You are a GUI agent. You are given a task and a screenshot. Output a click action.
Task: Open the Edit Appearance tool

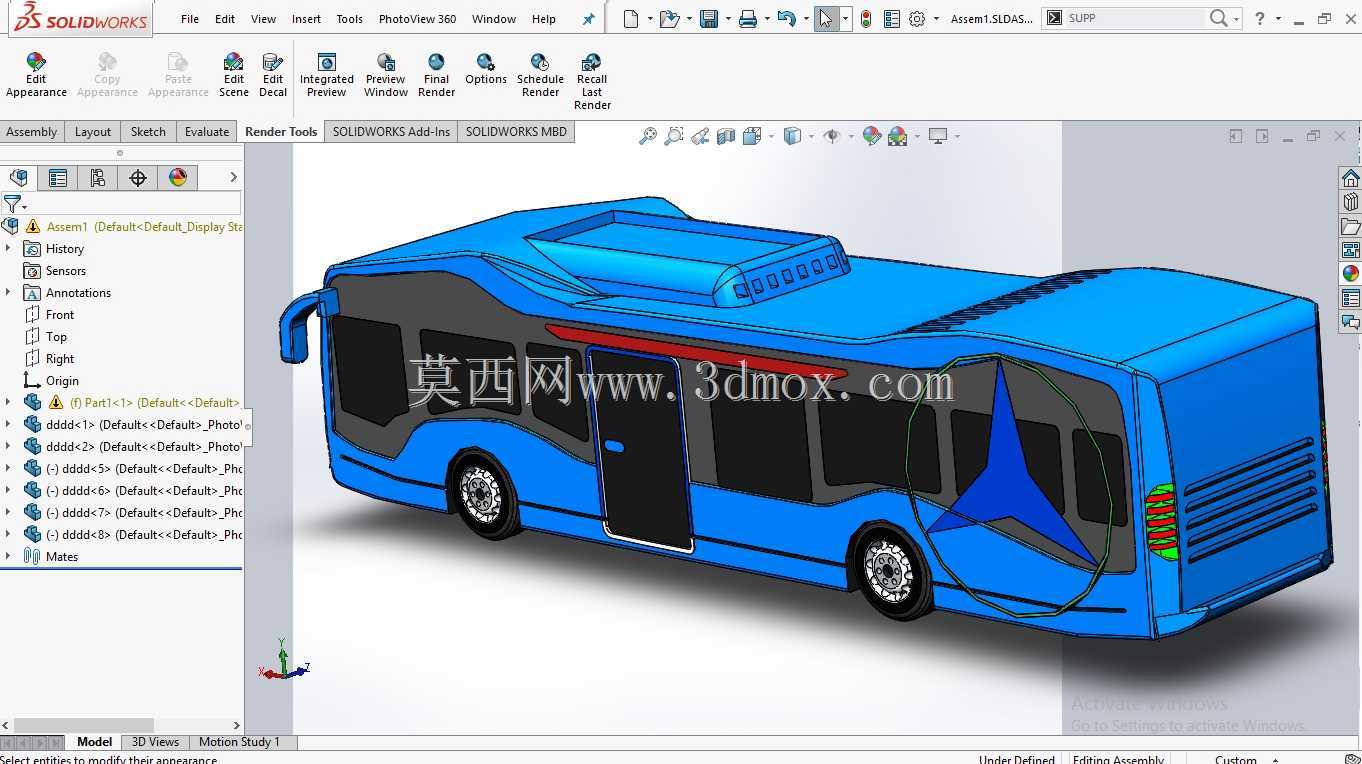36,75
